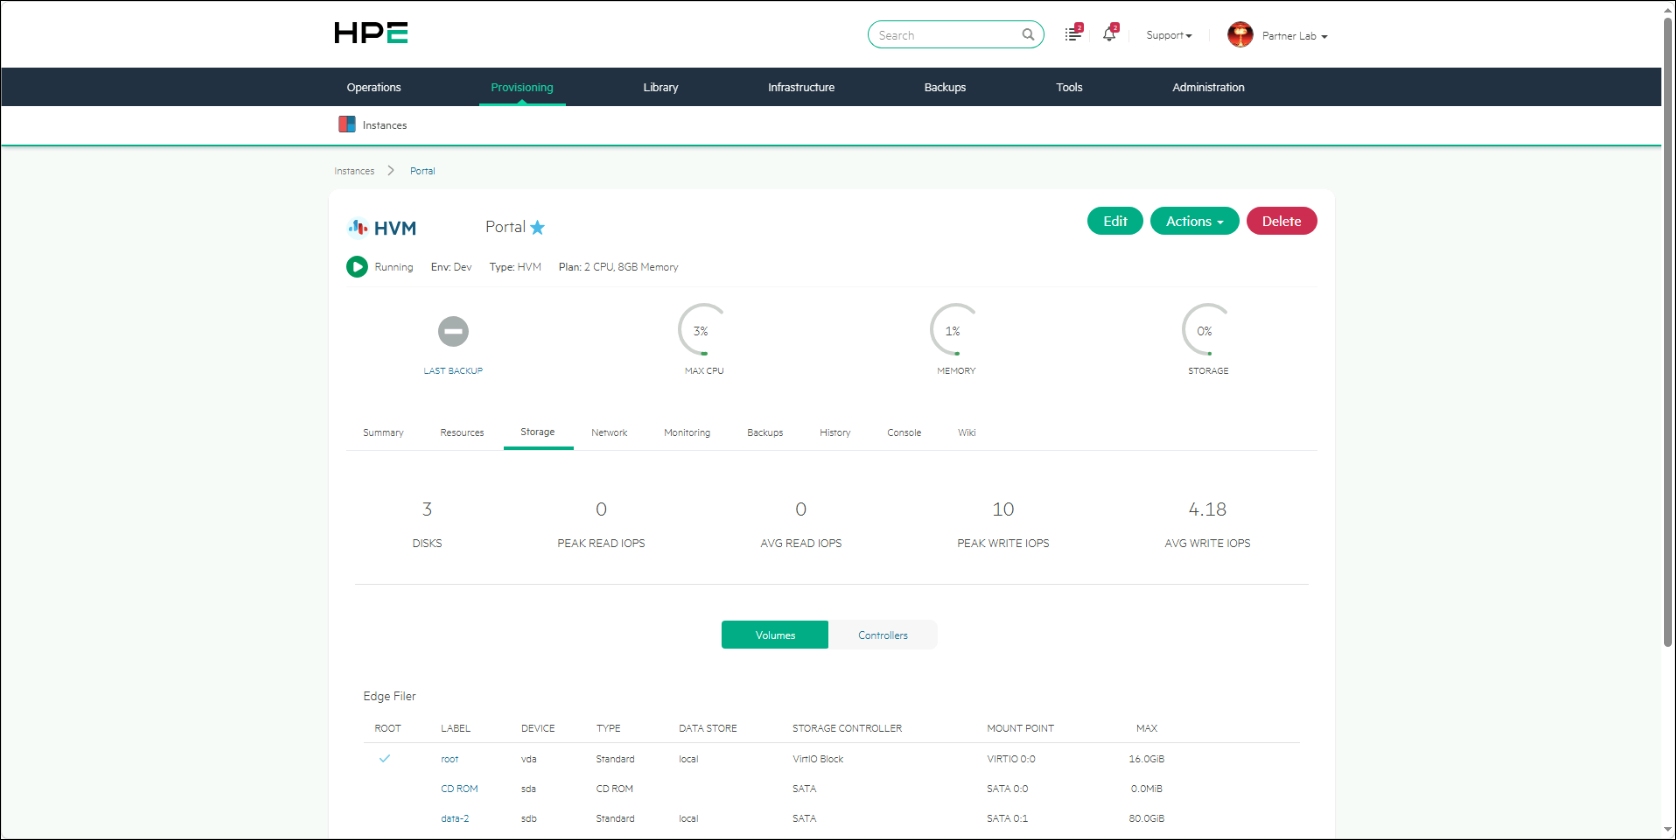Image resolution: width=1676 pixels, height=840 pixels.
Task: Click the page vertical scrollbar
Action: 1667,330
